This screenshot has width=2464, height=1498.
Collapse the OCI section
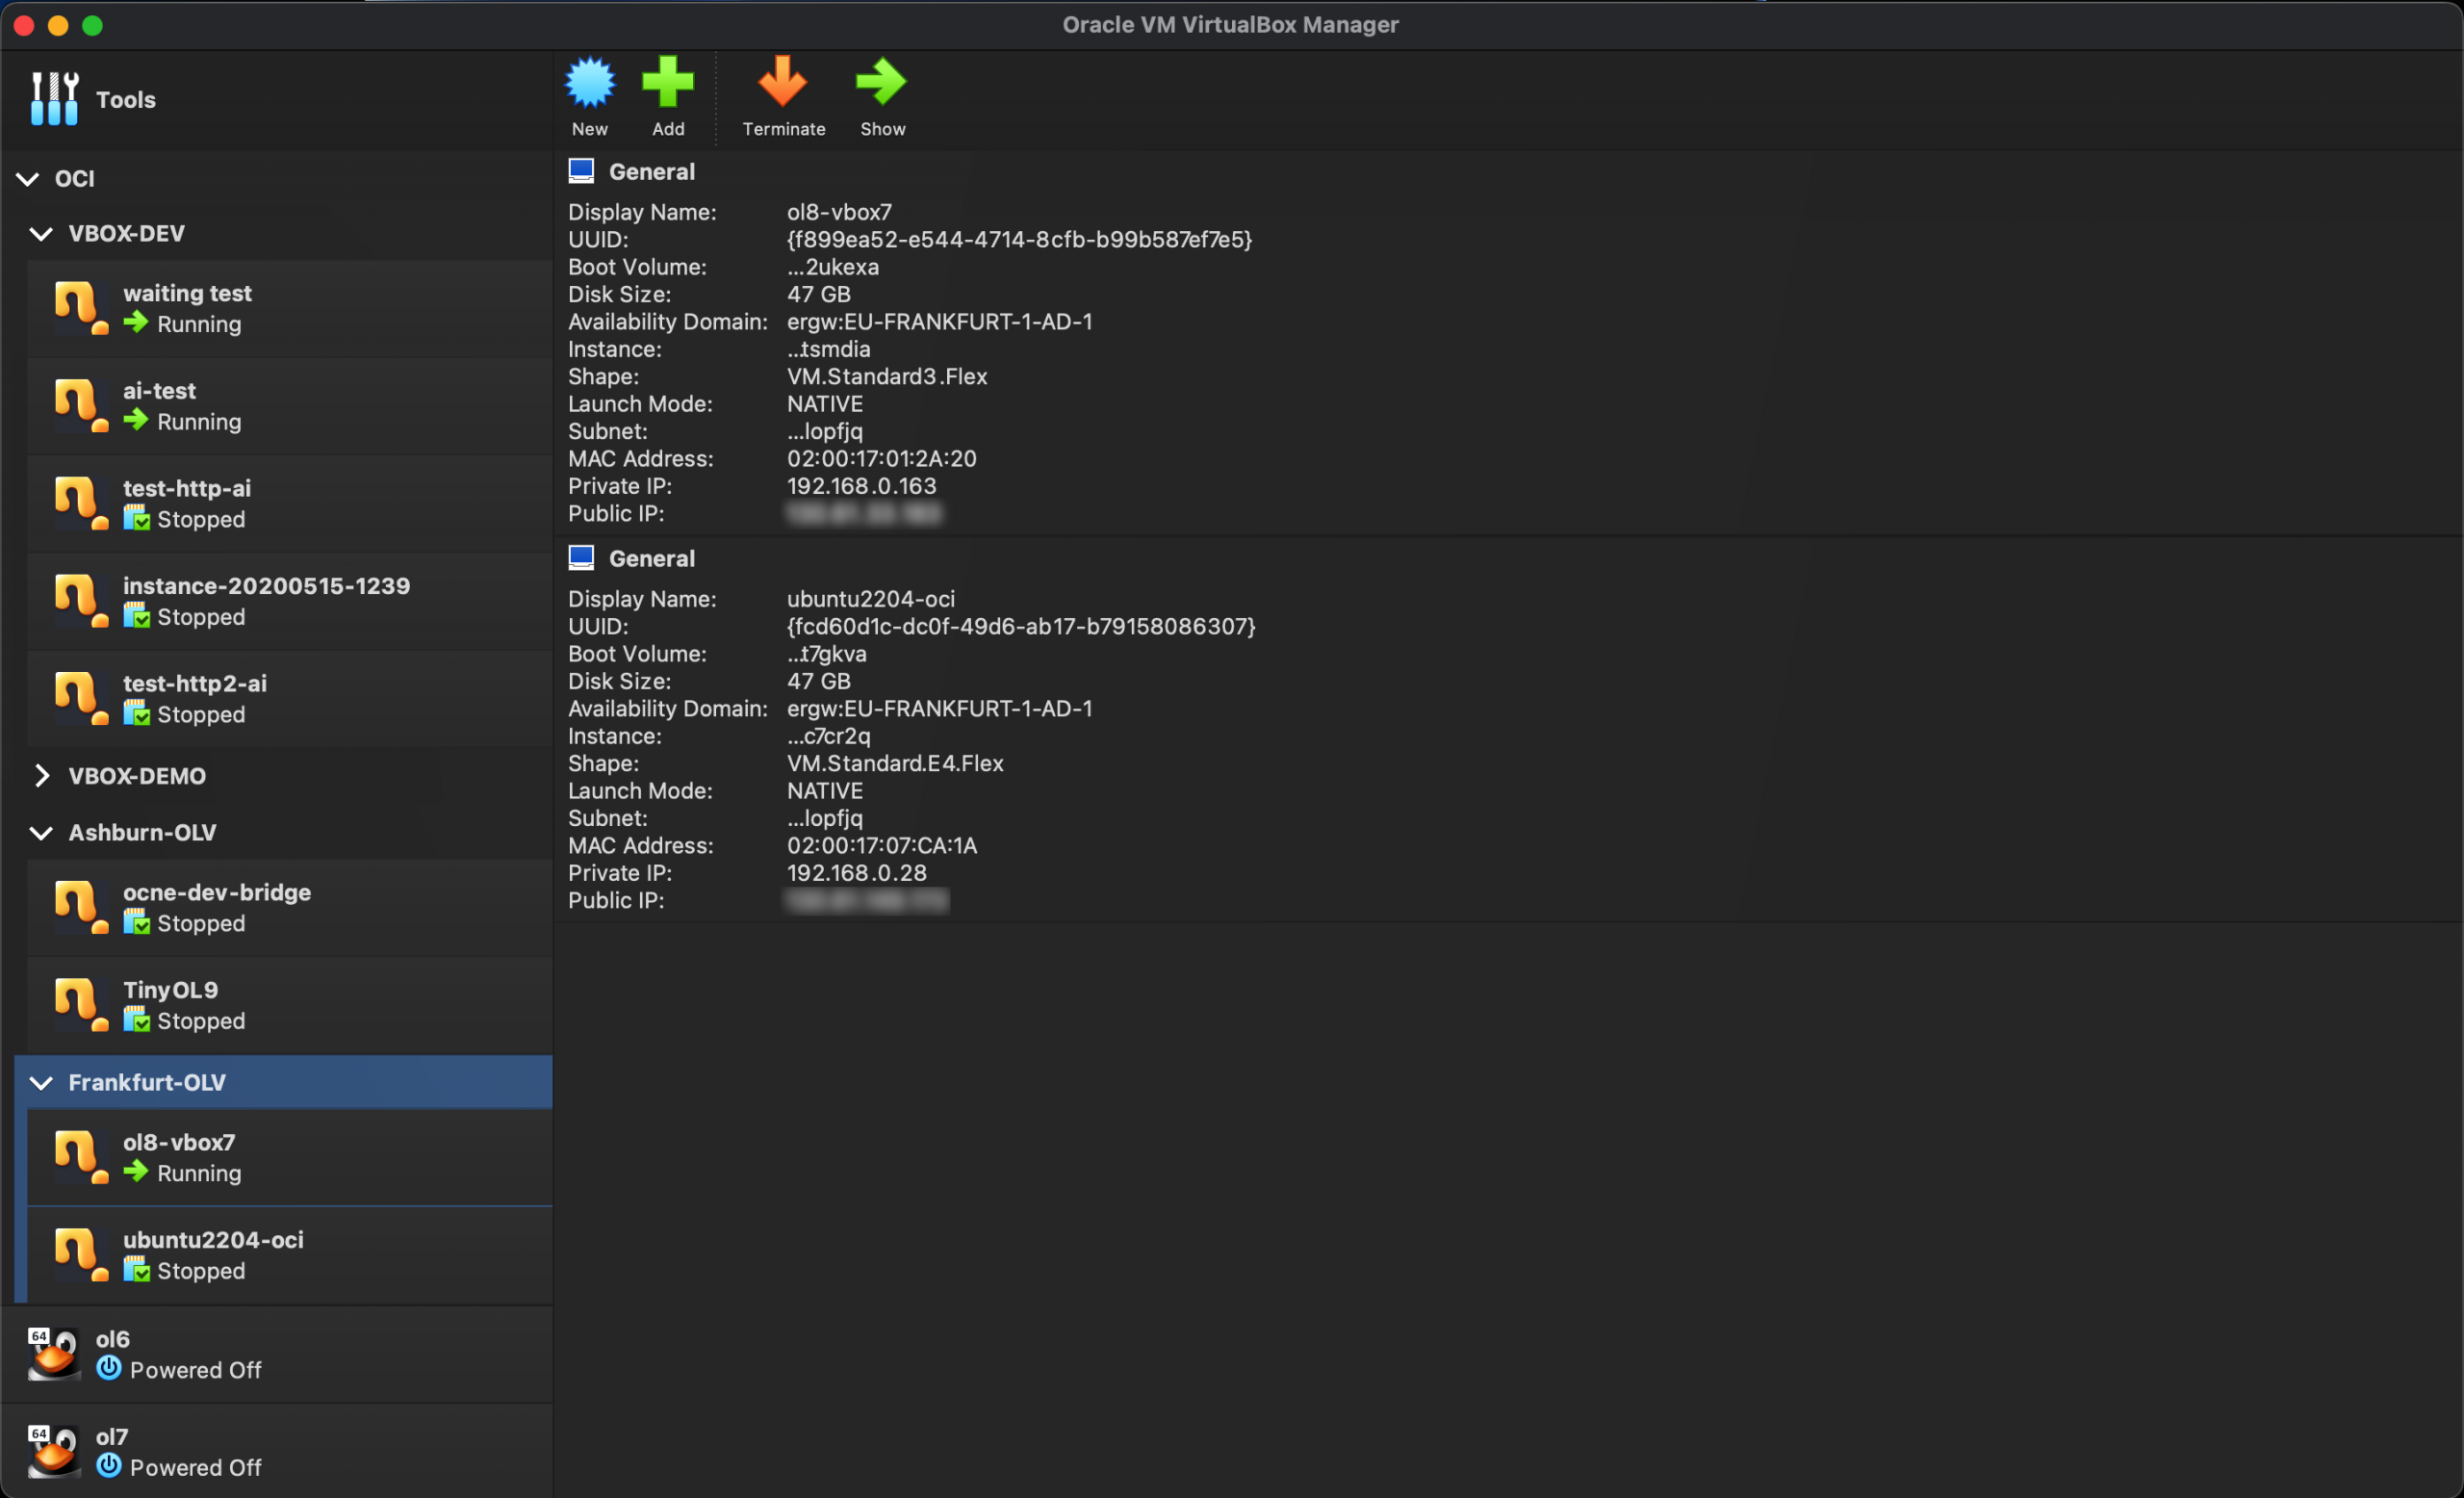(27, 178)
